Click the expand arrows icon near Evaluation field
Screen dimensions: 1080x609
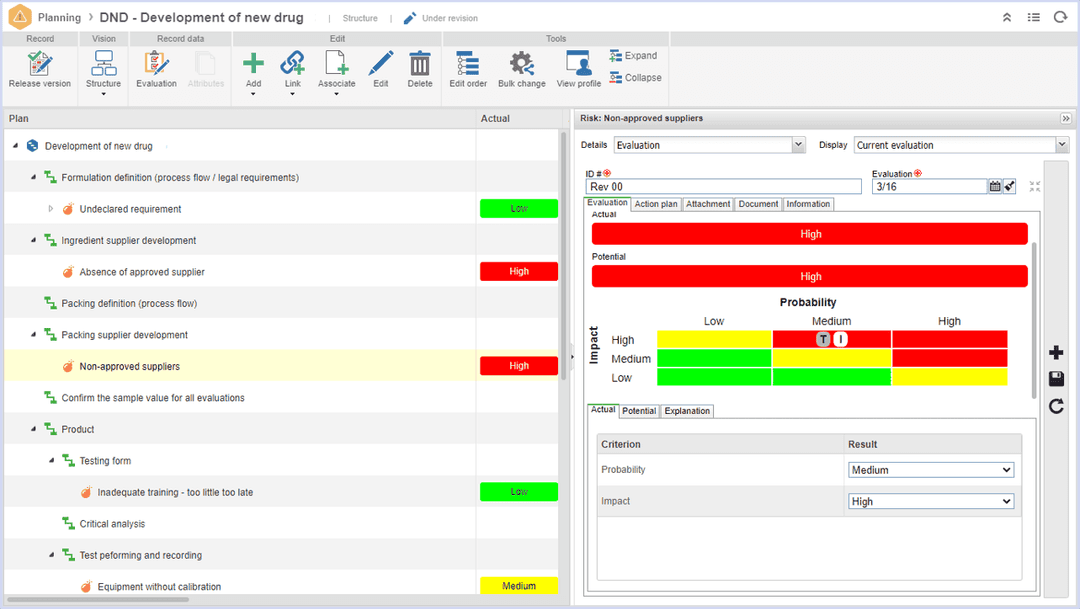pyautogui.click(x=1035, y=186)
